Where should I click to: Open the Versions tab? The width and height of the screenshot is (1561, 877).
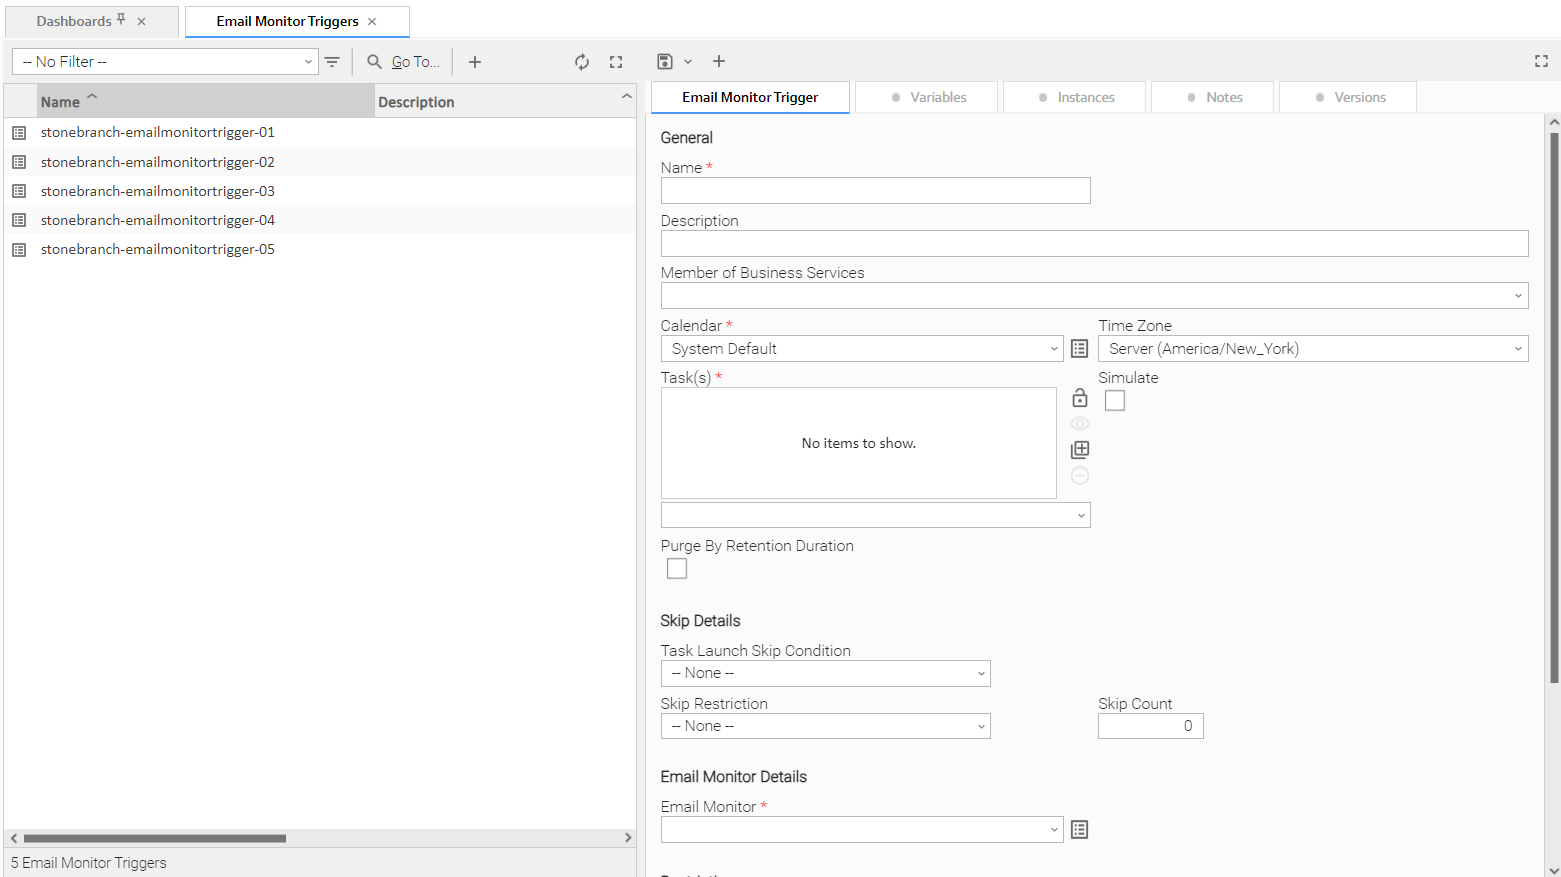pyautogui.click(x=1348, y=98)
